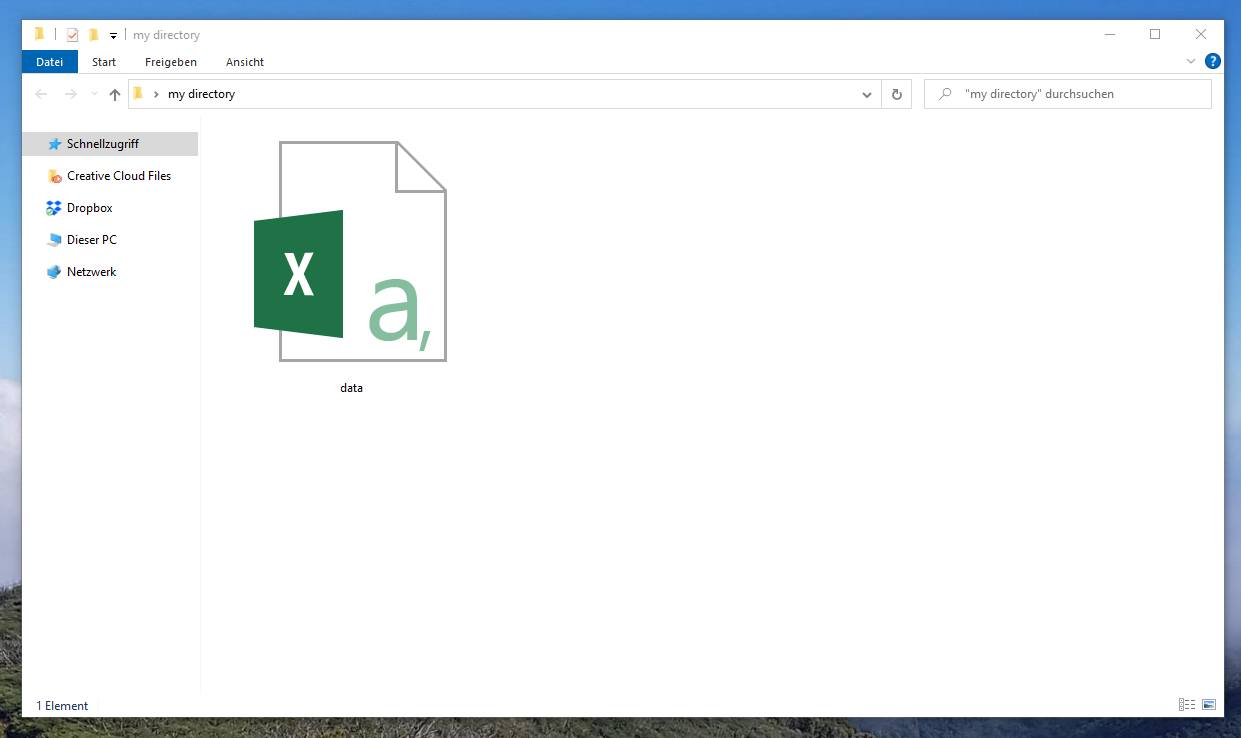Click the title bar folder icon
Screen dimensions: 1241x738
pos(40,34)
